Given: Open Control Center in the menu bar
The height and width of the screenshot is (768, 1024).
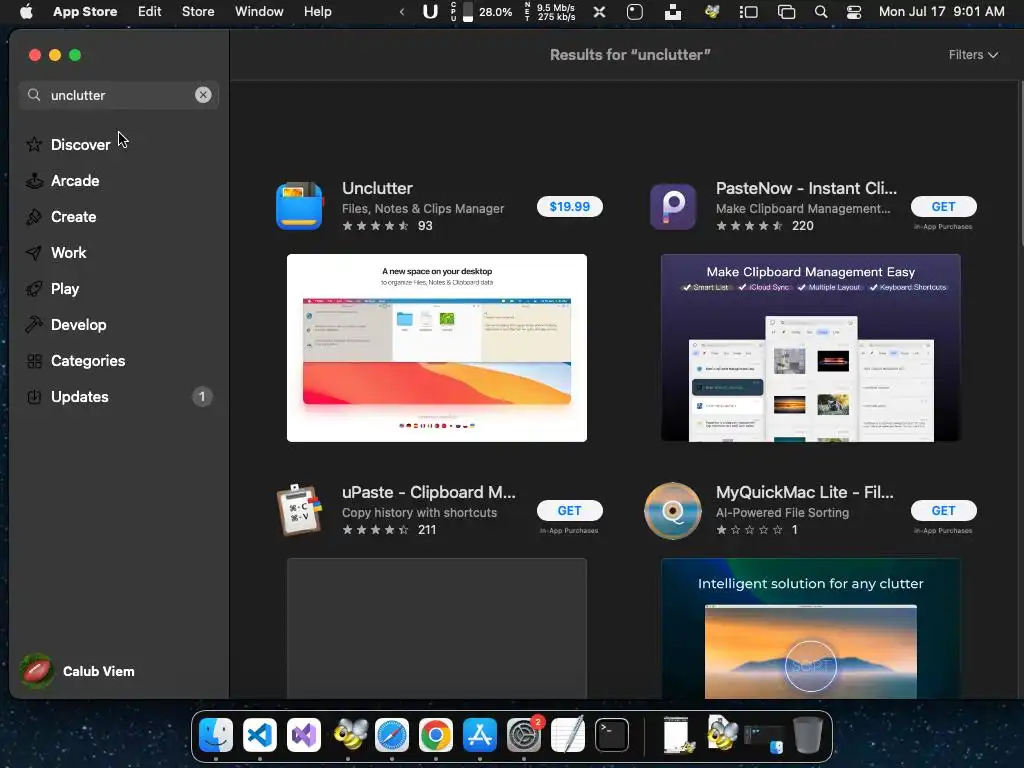Looking at the screenshot, I should pyautogui.click(x=854, y=12).
